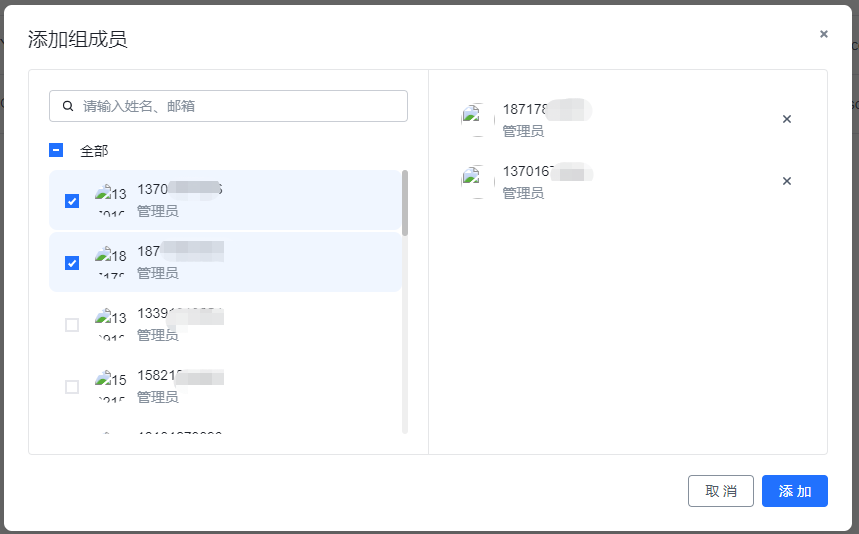Click the 取消 cancel button
Image resolution: width=859 pixels, height=534 pixels.
pos(721,491)
